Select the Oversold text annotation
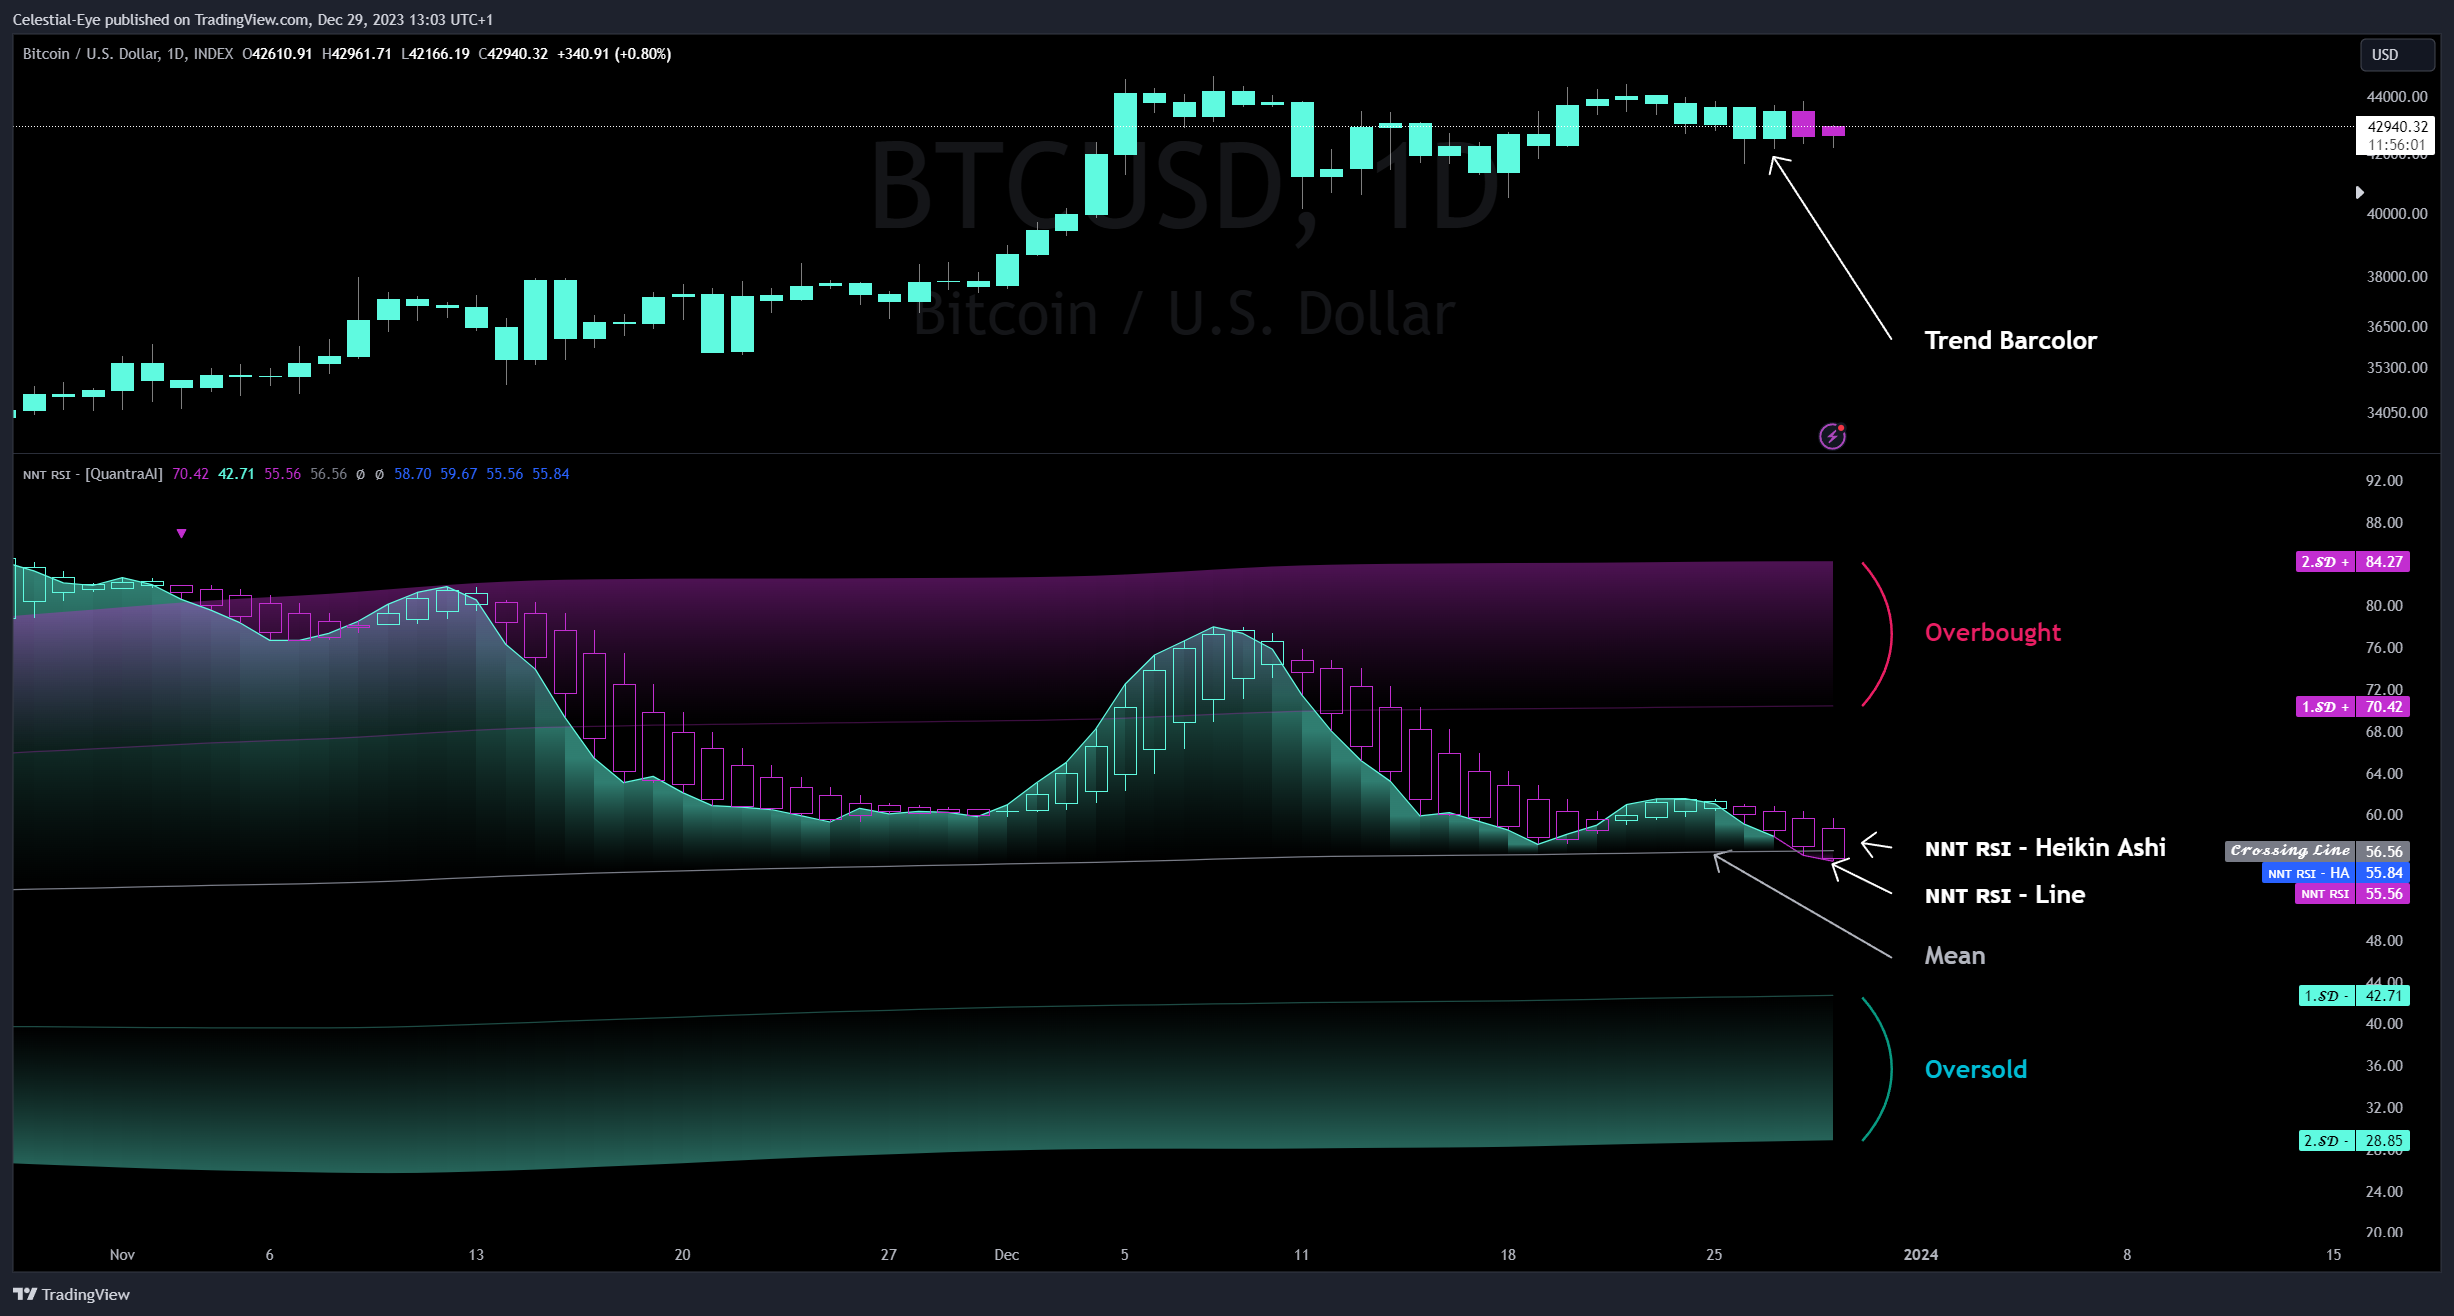The width and height of the screenshot is (2454, 1316). click(x=1976, y=1070)
